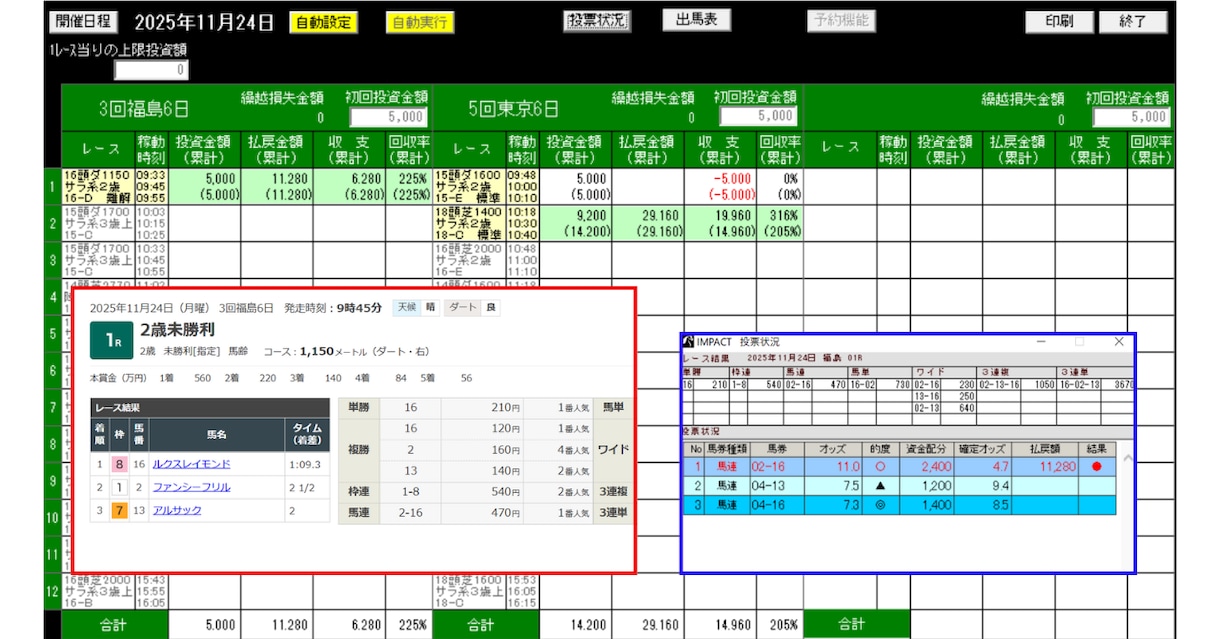1220x639 pixels.
Task: Click the 初回投資金額 field for 3回福島6日
Action: [x=389, y=116]
